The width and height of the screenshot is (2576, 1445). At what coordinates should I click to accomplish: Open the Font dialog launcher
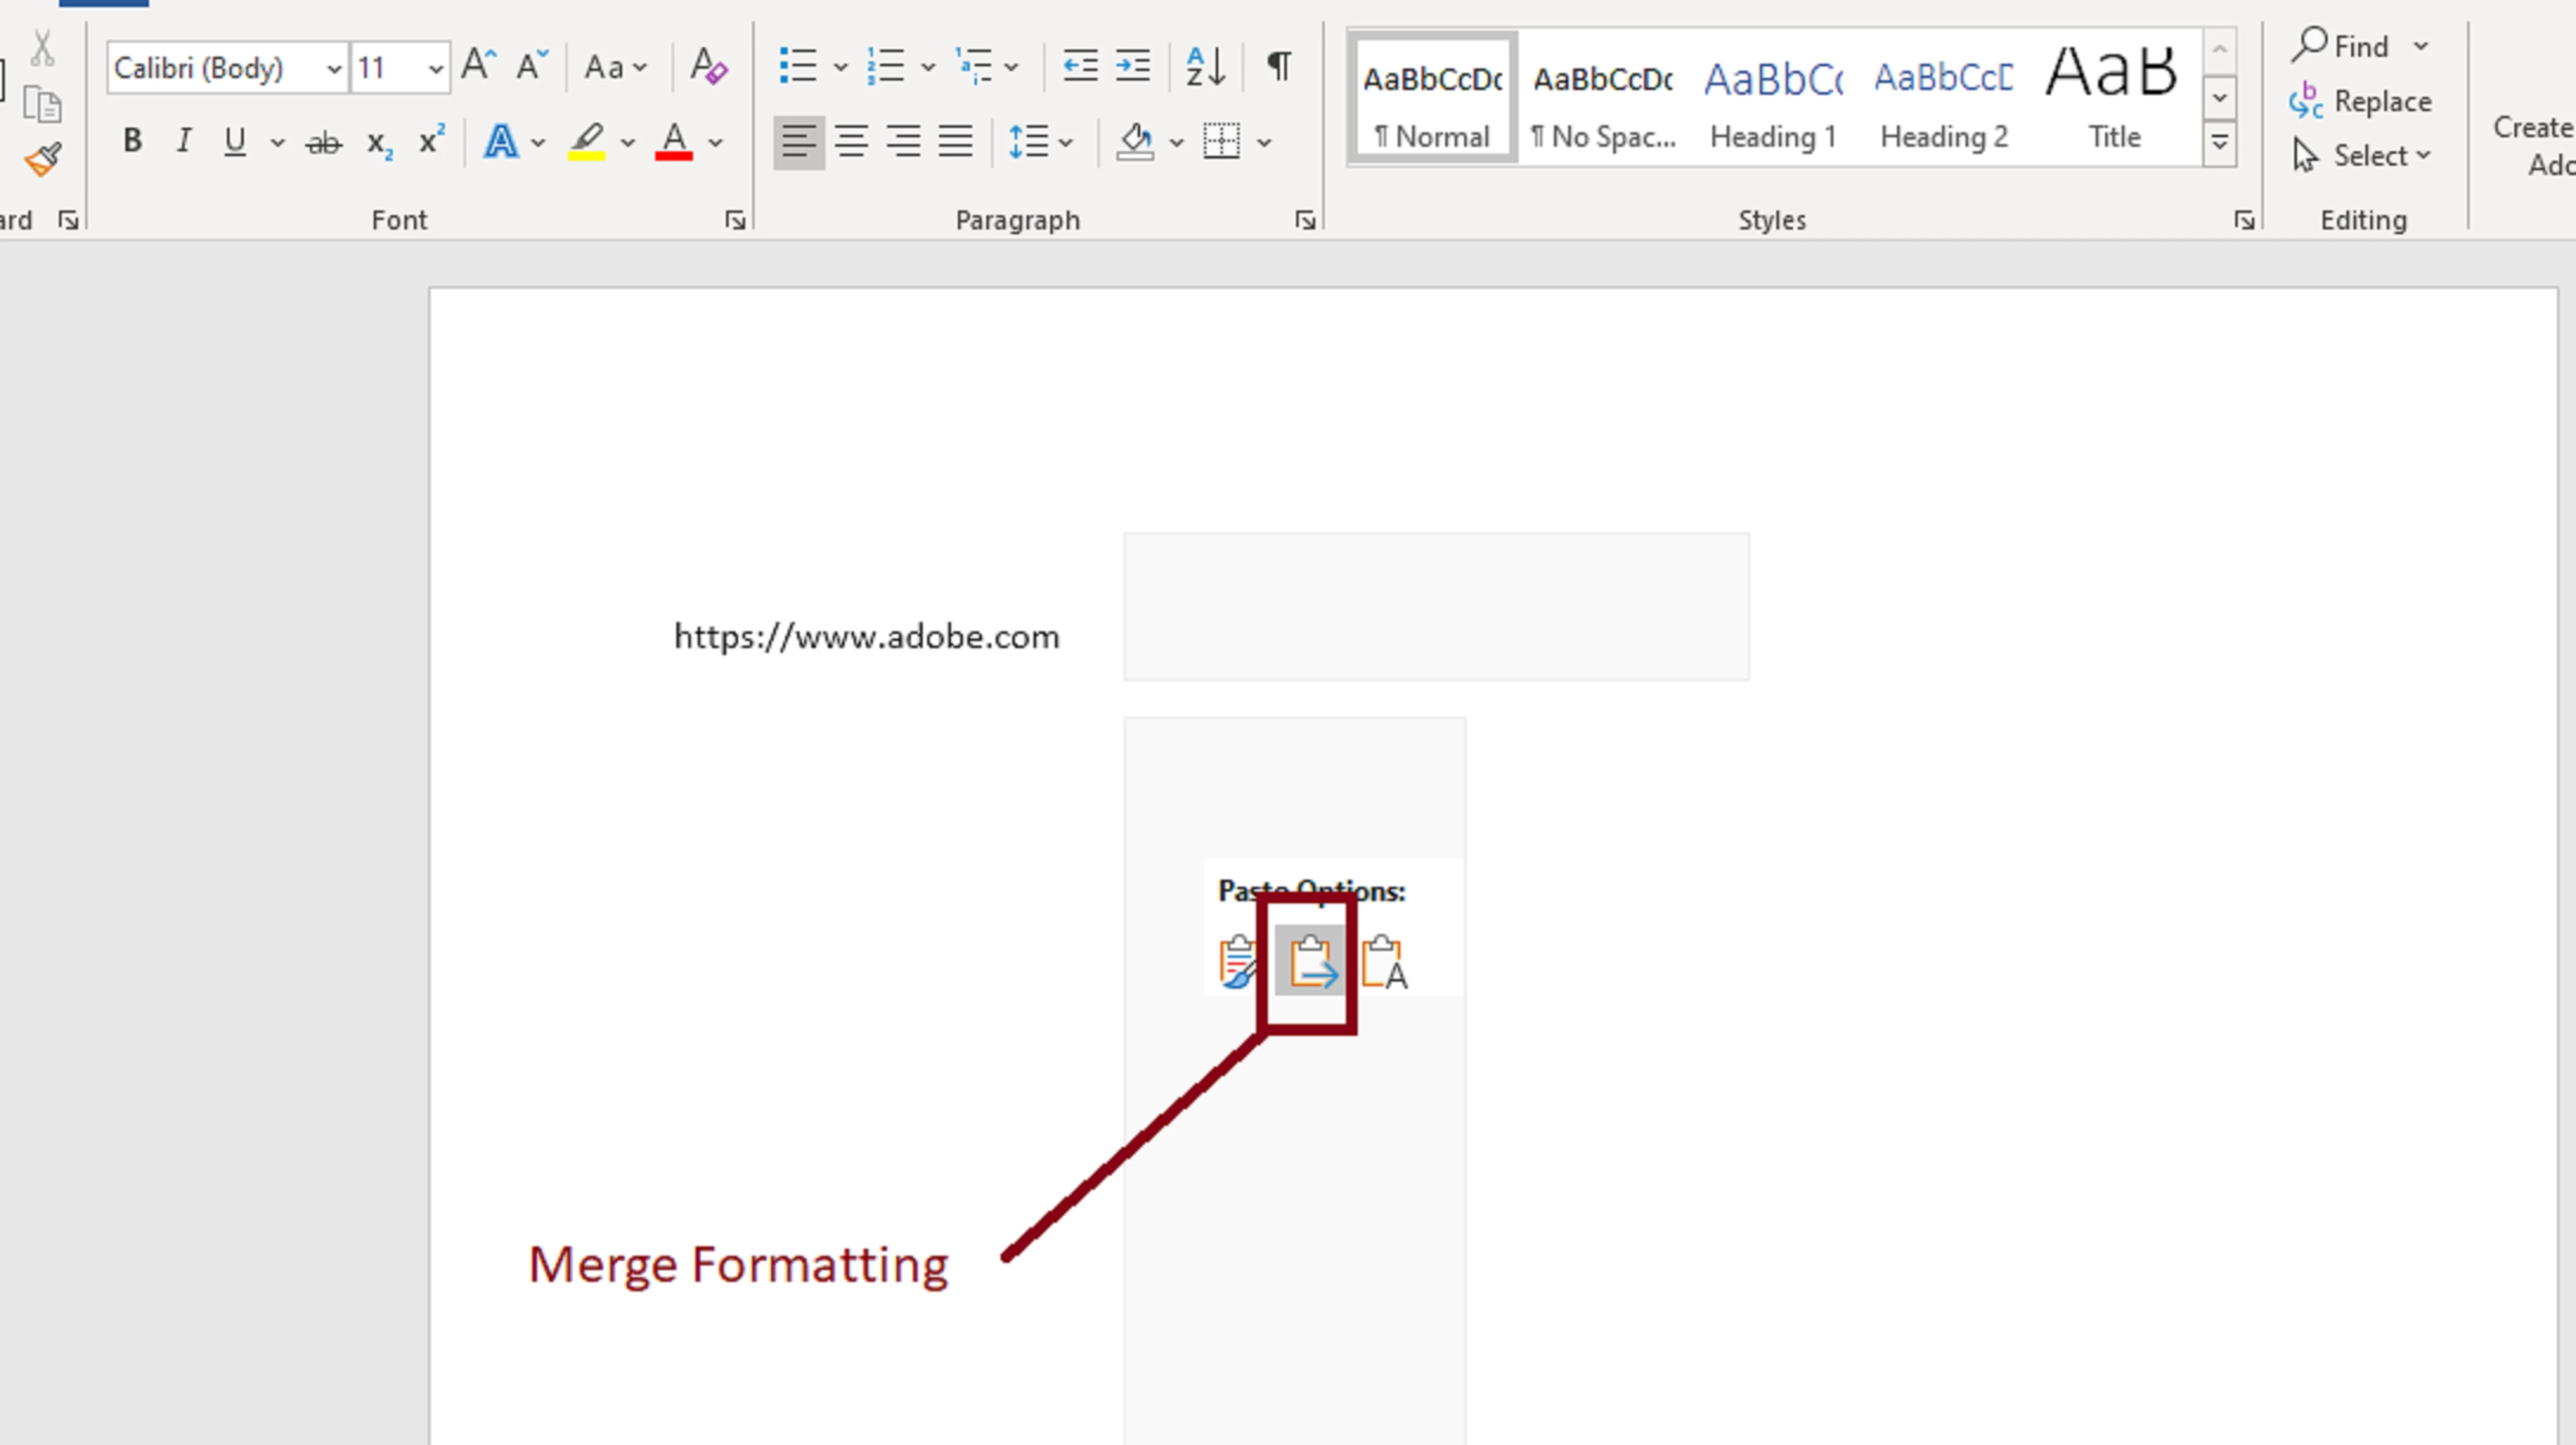pos(735,220)
